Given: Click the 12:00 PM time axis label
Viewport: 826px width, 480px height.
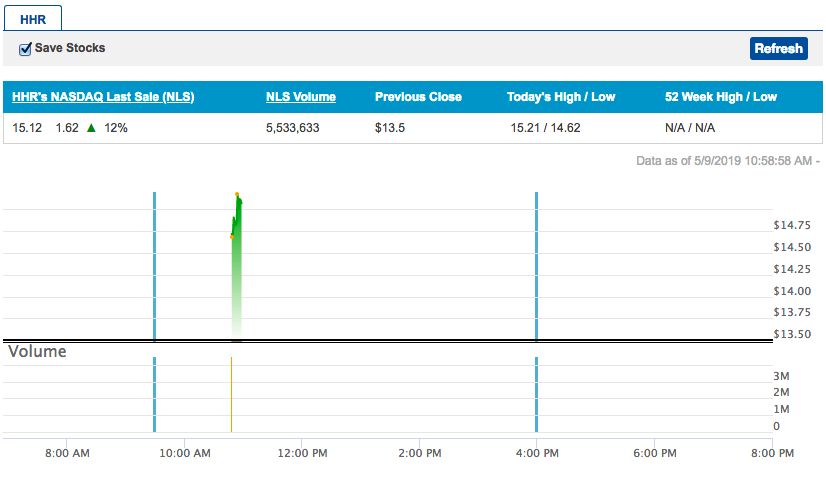Looking at the screenshot, I should [302, 453].
